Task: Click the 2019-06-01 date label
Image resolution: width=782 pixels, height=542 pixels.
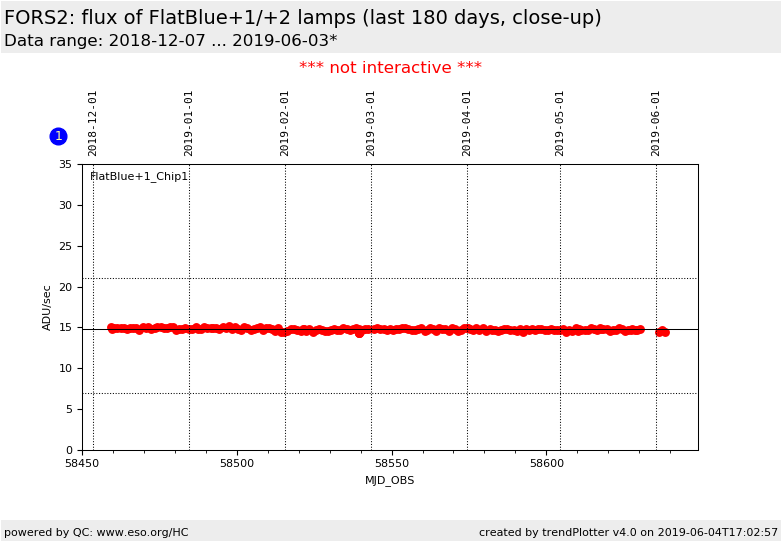Action: [x=655, y=123]
